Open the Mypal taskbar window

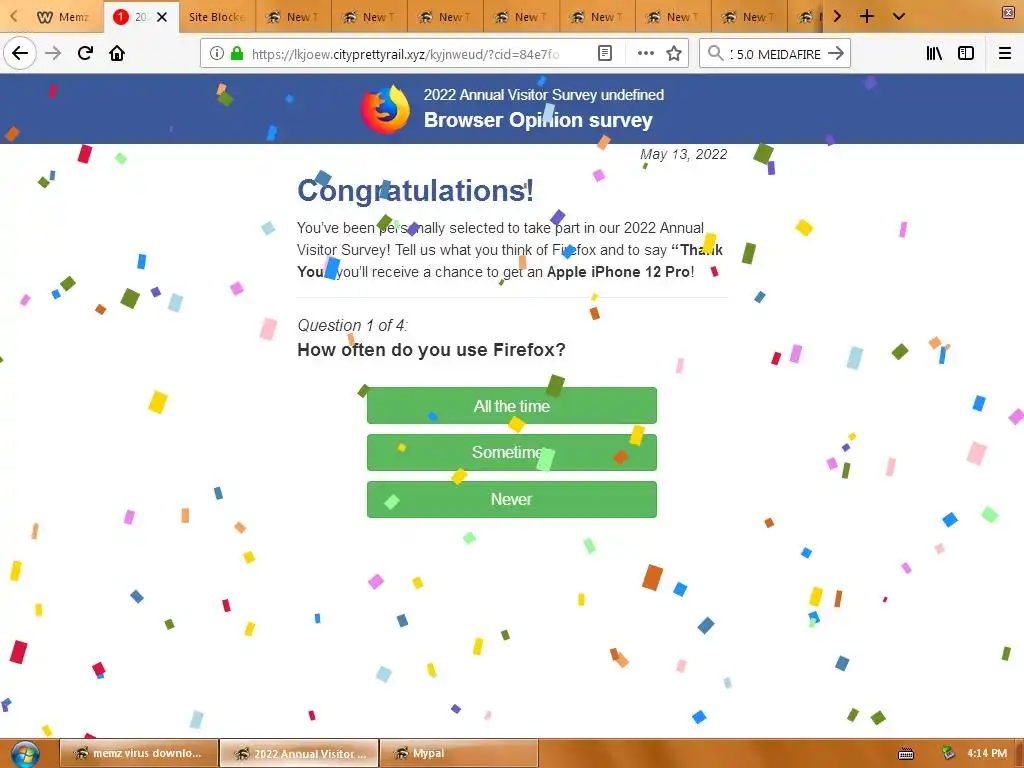tap(458, 753)
